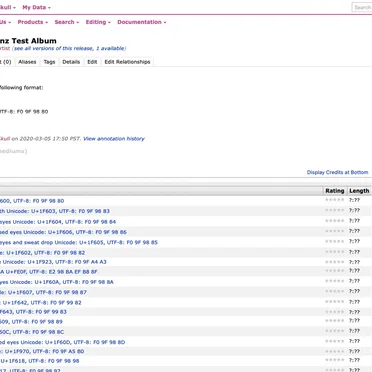Open track with U+1F618
Screen dimensions: 372x372
coord(39,361)
